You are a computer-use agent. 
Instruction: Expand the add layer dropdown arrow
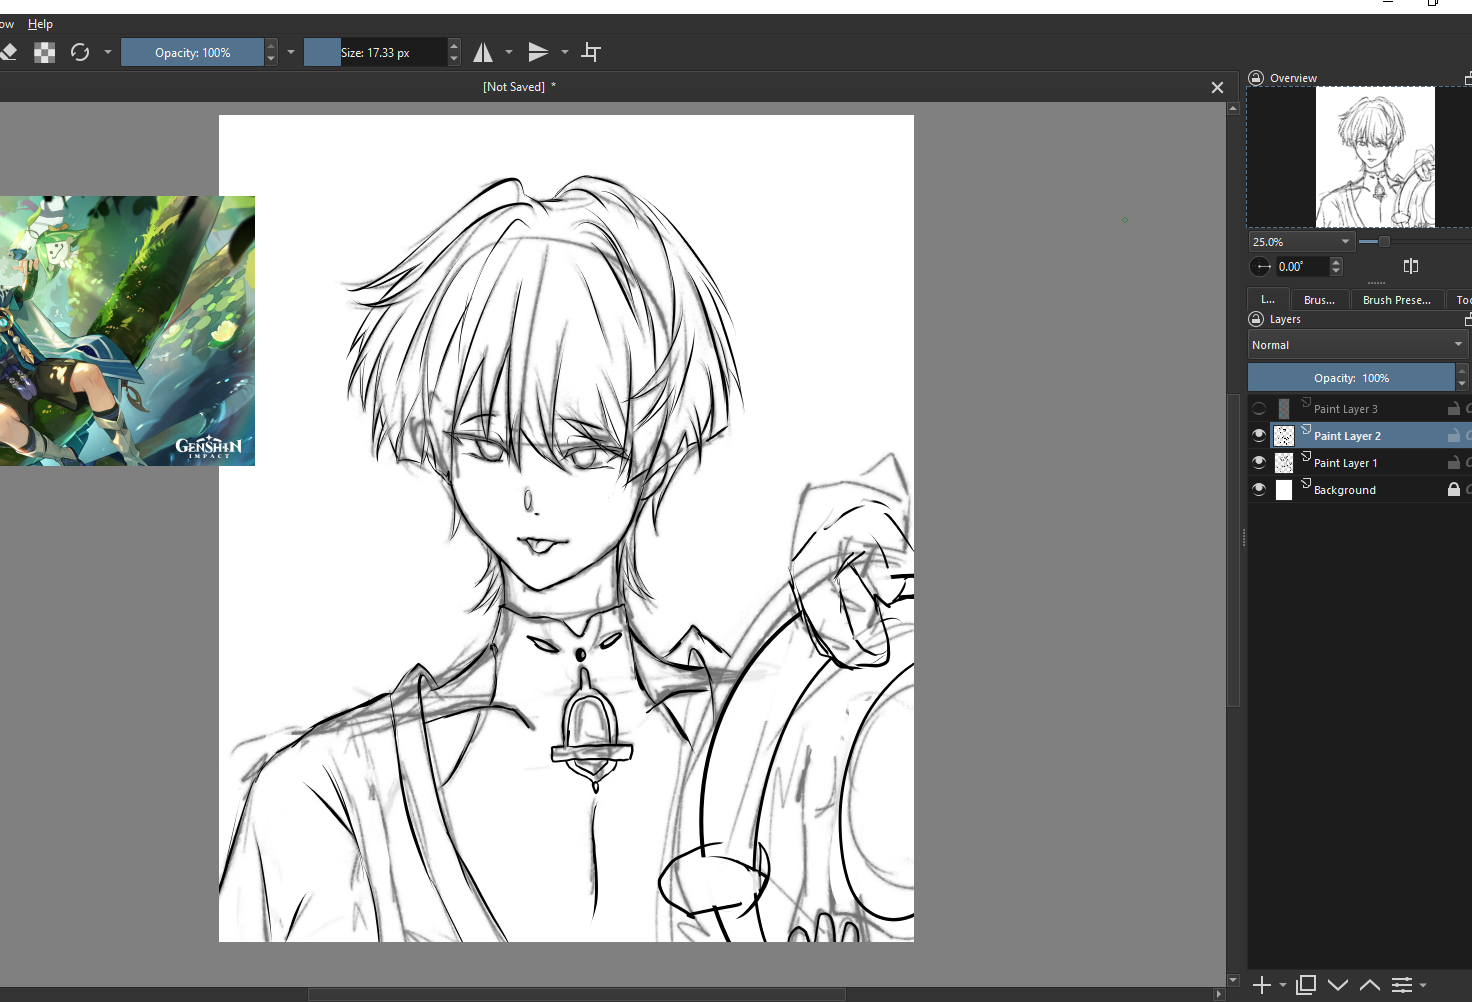(1283, 985)
